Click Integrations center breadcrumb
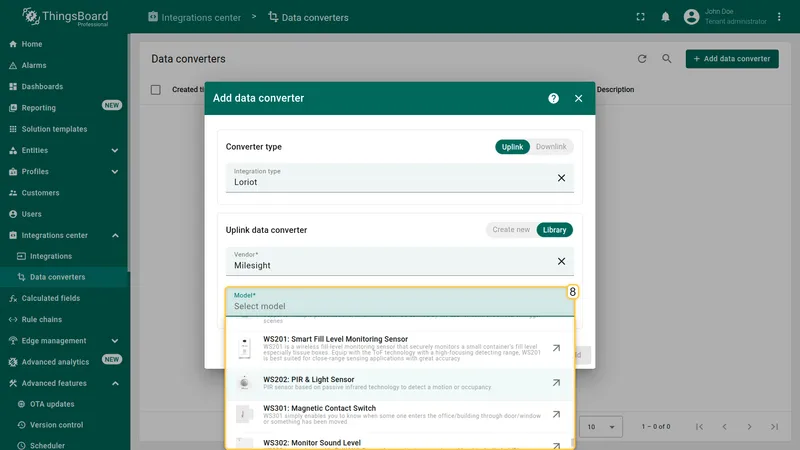 coord(194,17)
